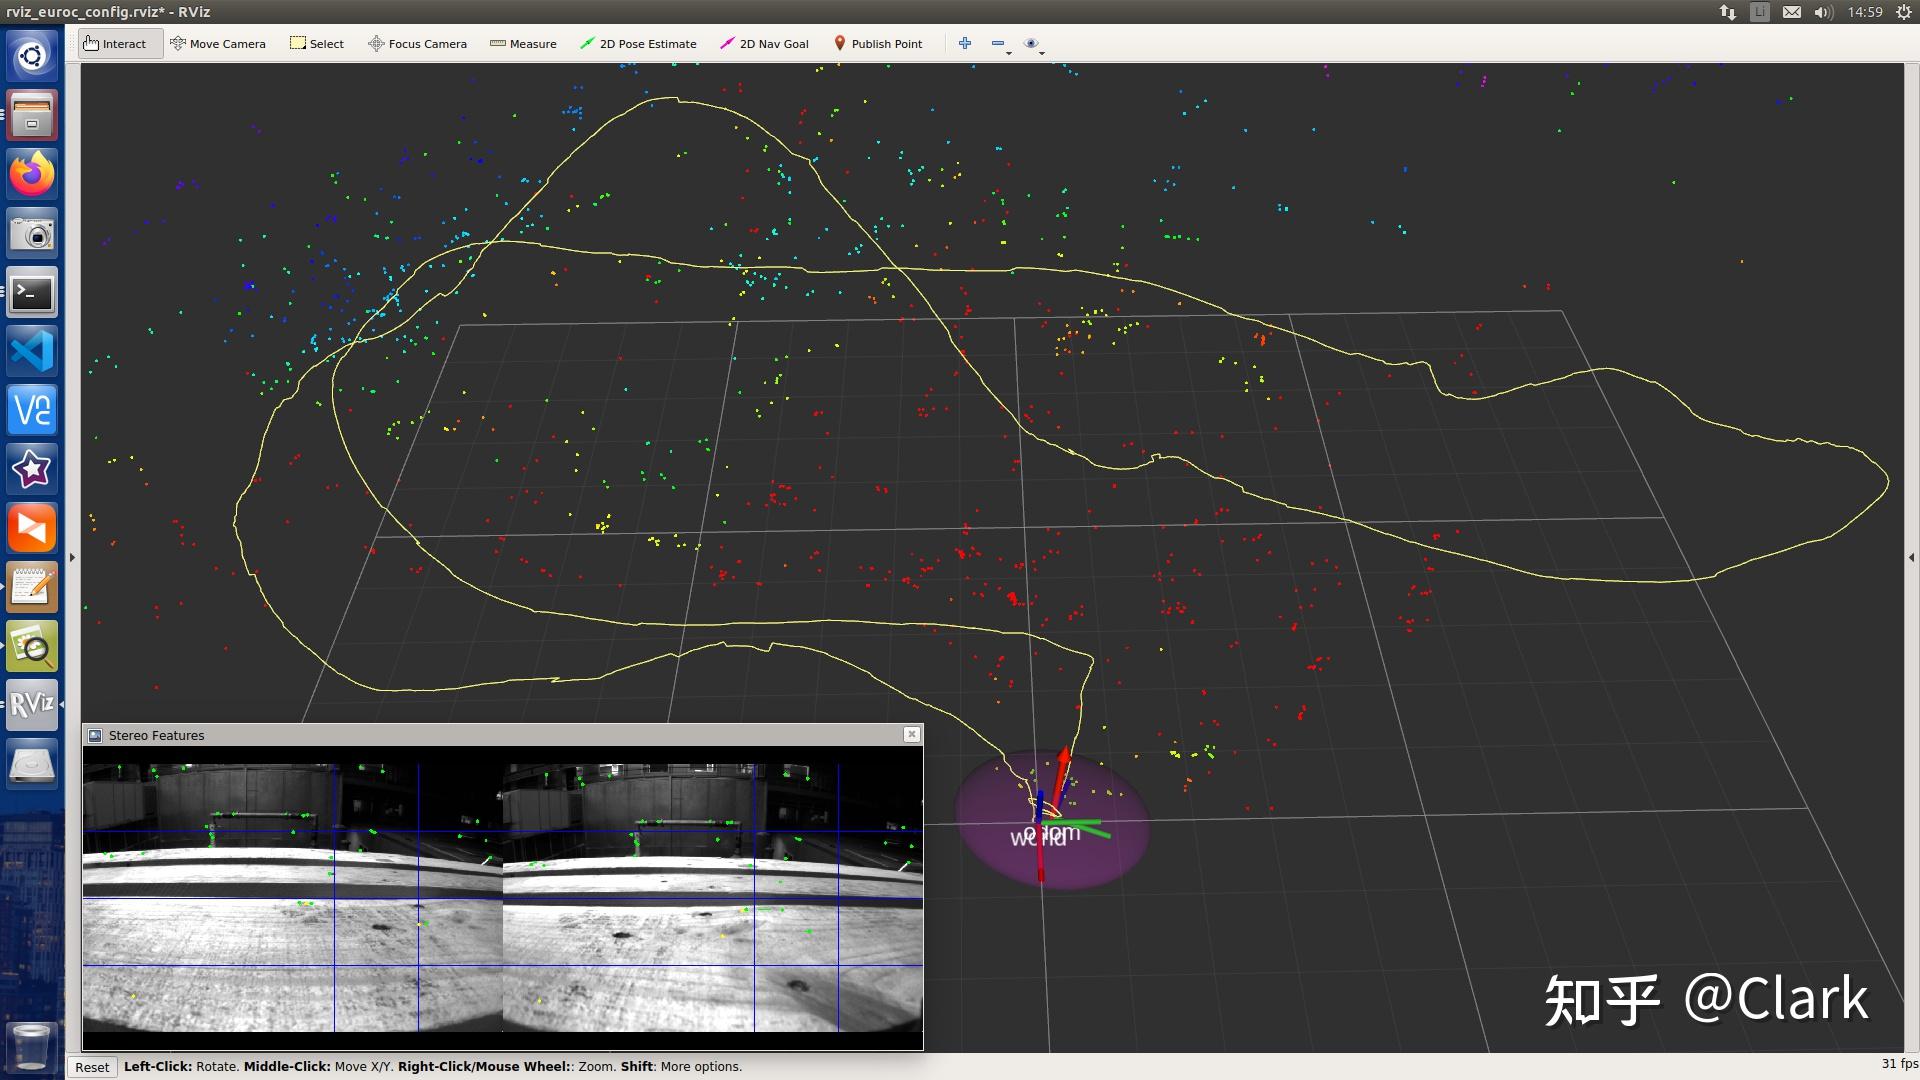Screen dimensions: 1920x1080
Task: Set a 2D Nav Goal
Action: point(765,44)
